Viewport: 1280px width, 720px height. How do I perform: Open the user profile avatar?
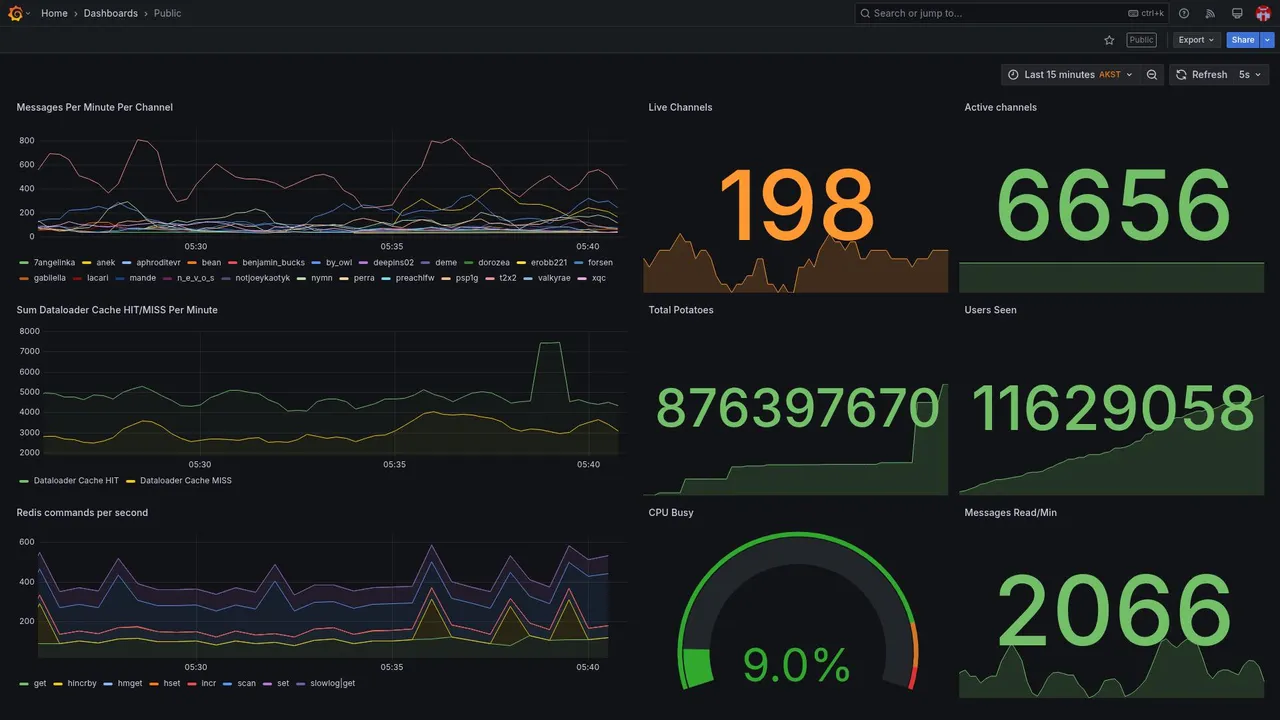pyautogui.click(x=1263, y=13)
